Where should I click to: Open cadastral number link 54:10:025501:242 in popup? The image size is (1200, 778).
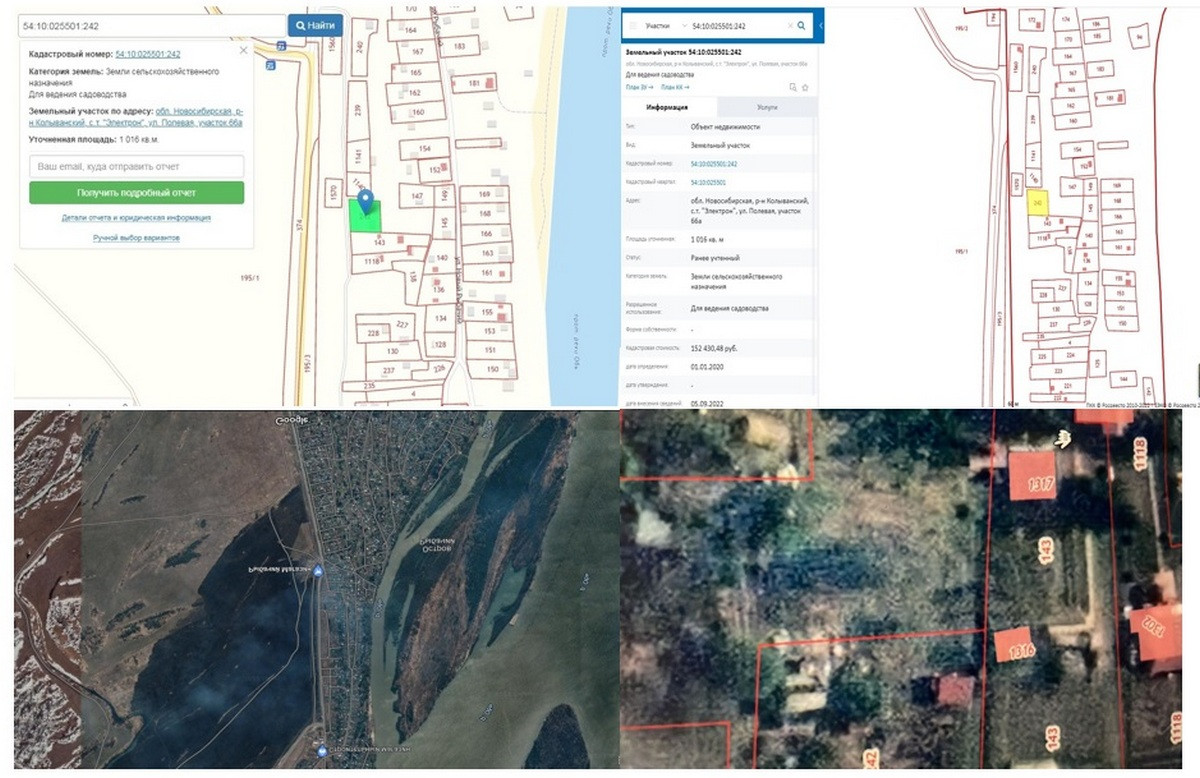(x=148, y=53)
